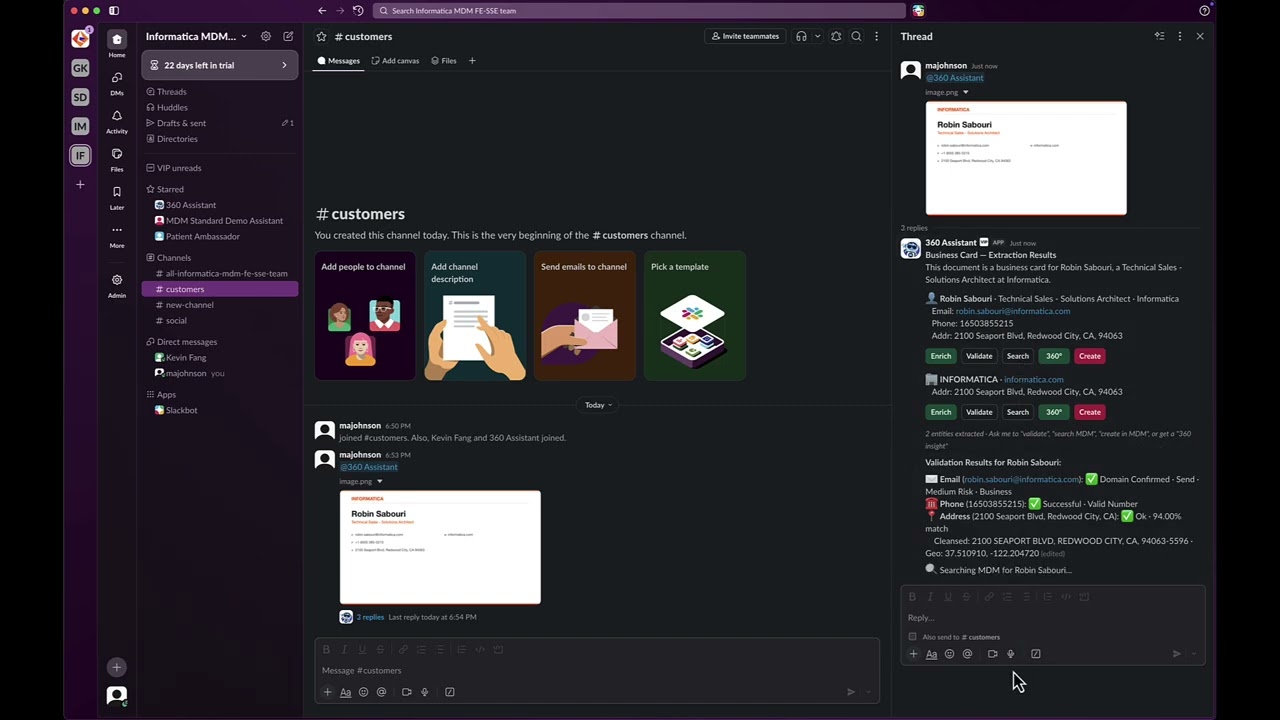Open the Today date dropdown
Viewport: 1280px width, 720px height.
click(598, 405)
